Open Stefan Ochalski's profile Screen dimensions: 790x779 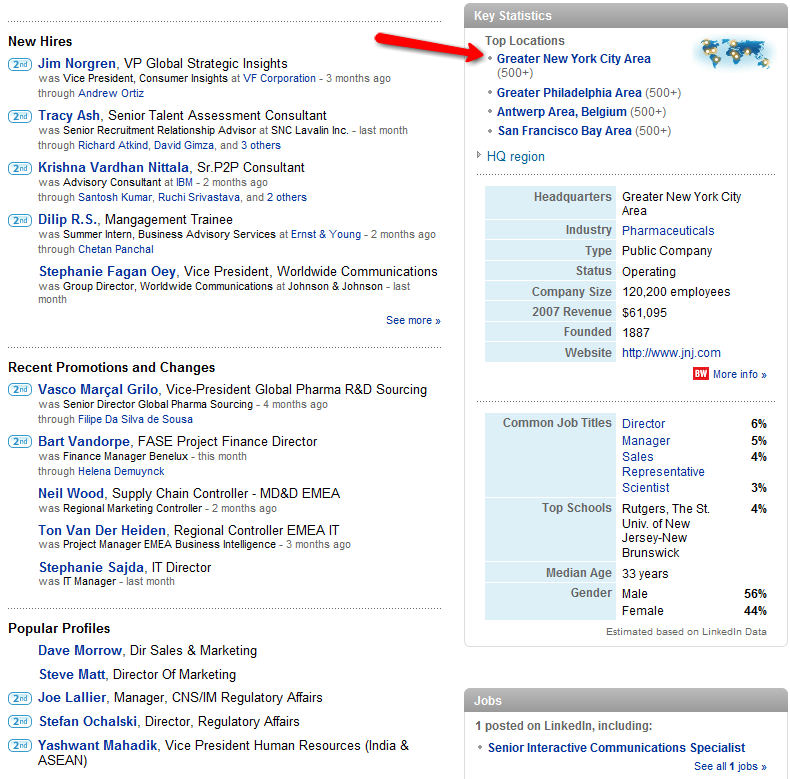coord(88,722)
